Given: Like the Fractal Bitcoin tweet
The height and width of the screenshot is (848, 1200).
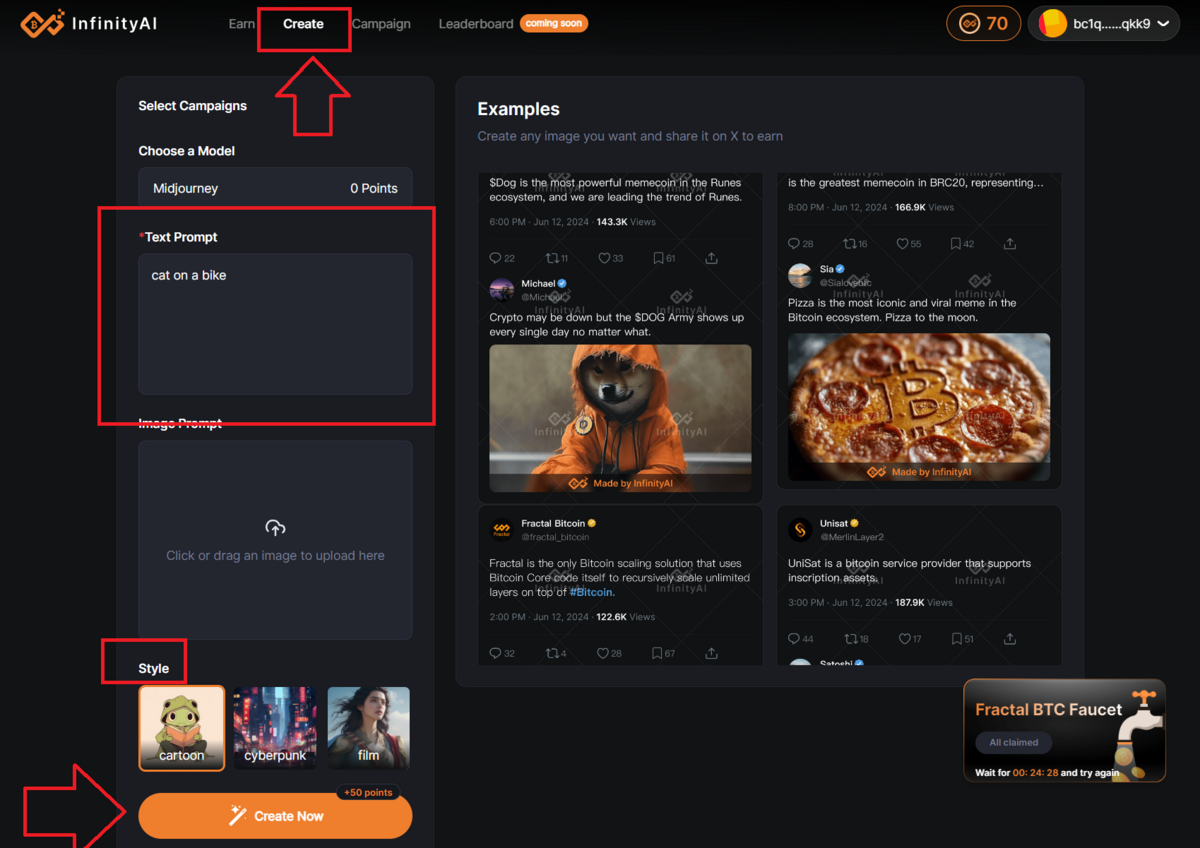Looking at the screenshot, I should [x=603, y=653].
